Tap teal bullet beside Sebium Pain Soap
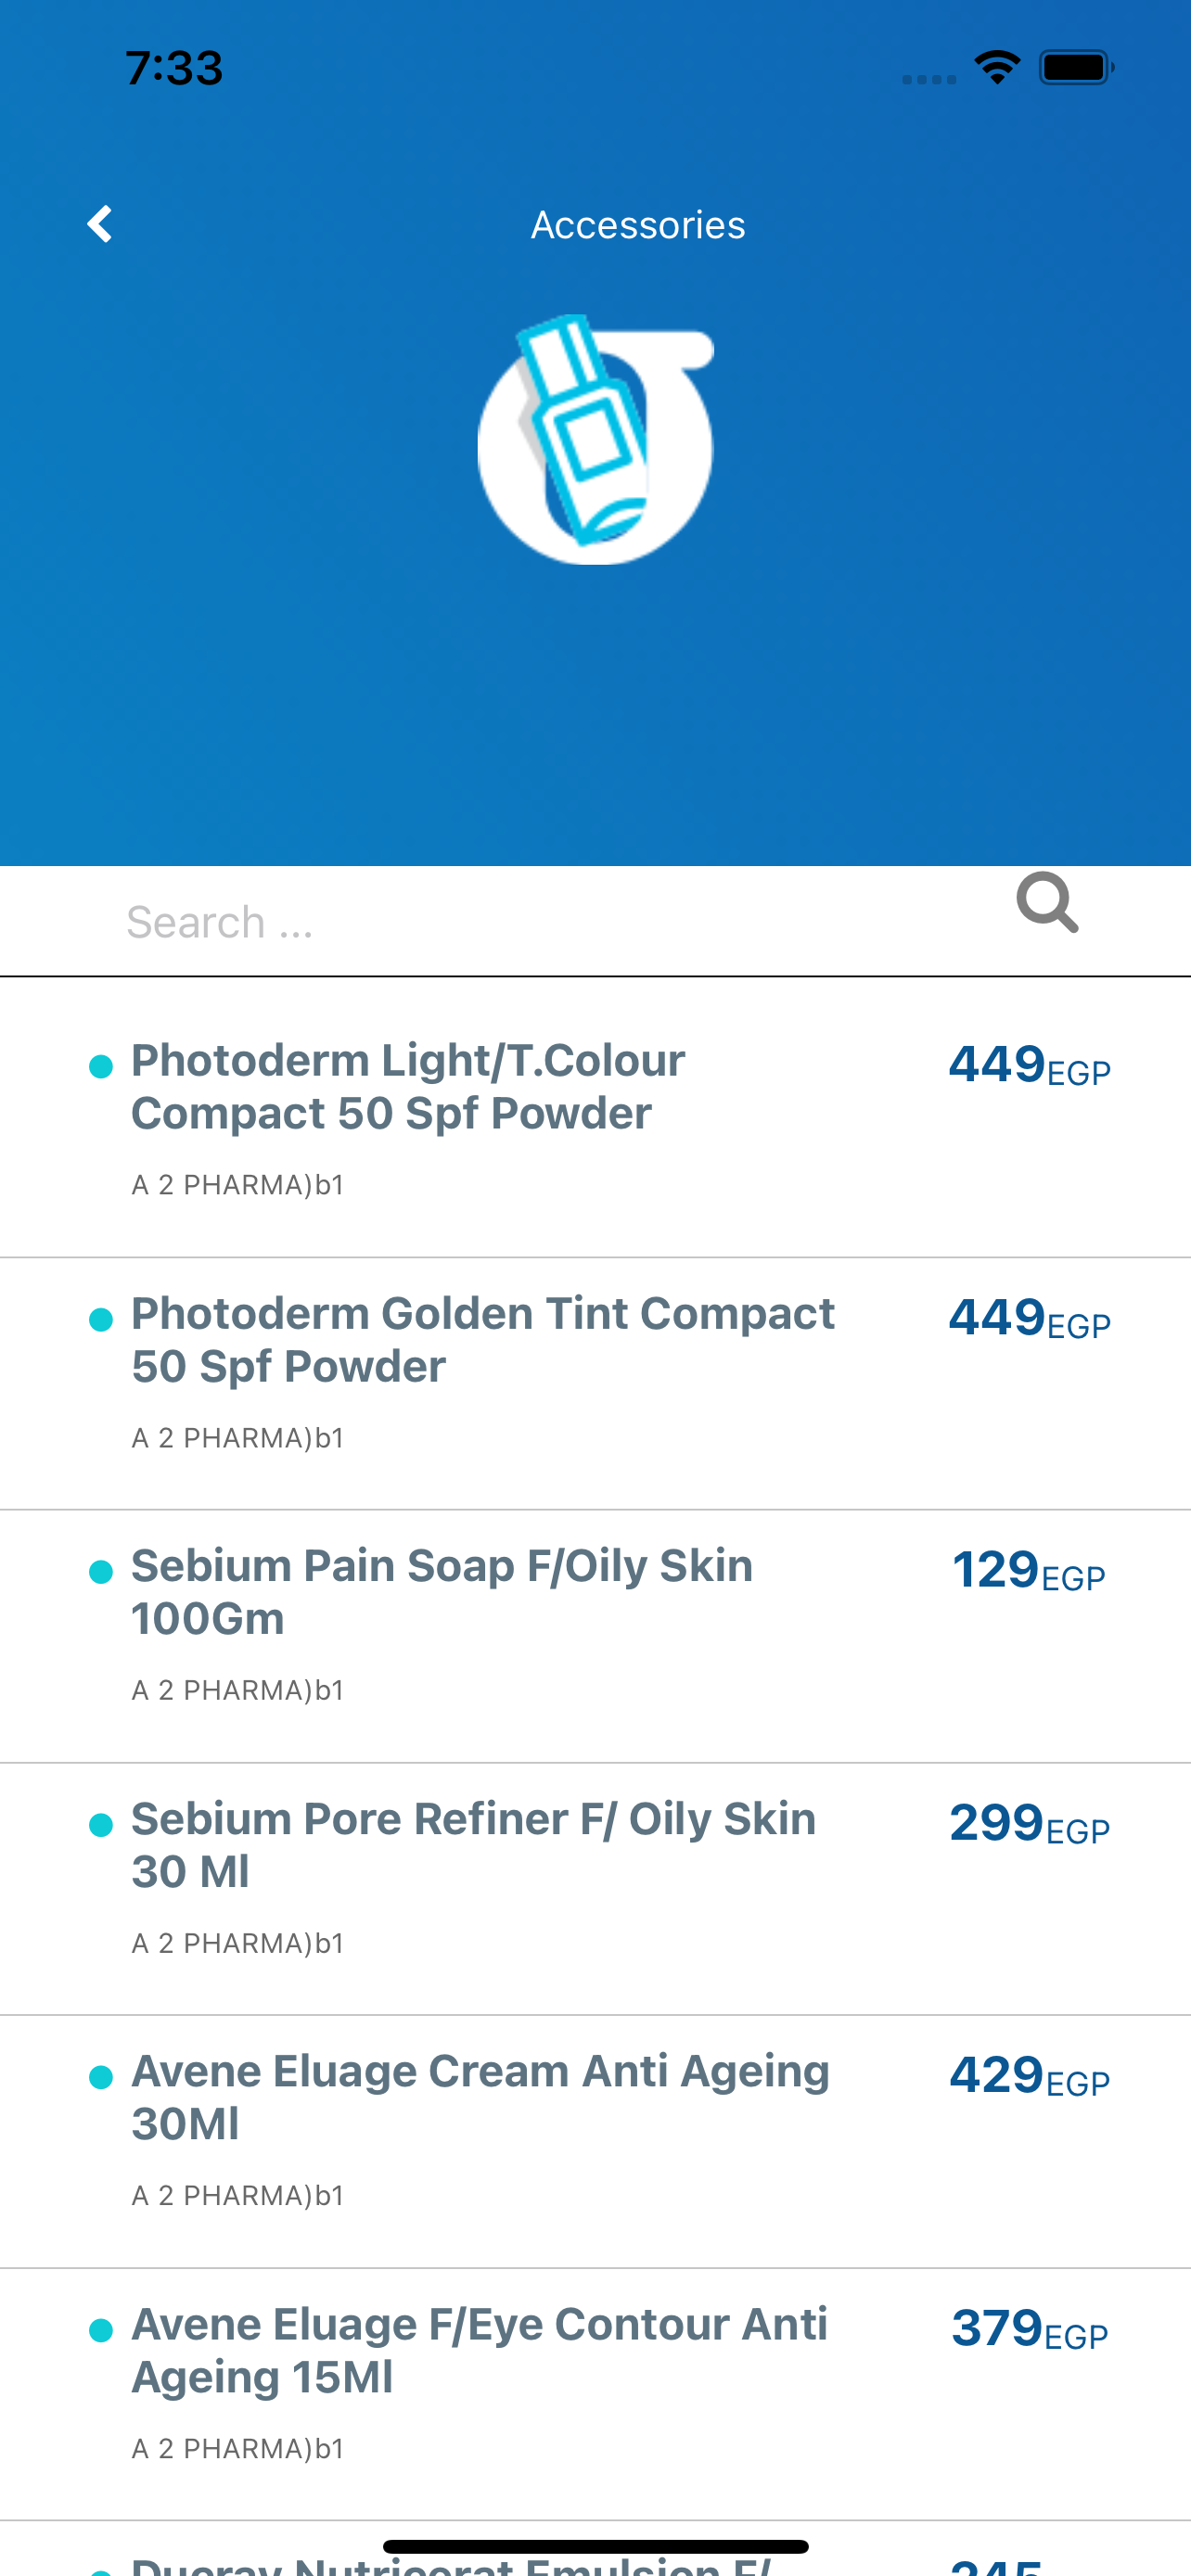The width and height of the screenshot is (1191, 2576). pos(101,1572)
